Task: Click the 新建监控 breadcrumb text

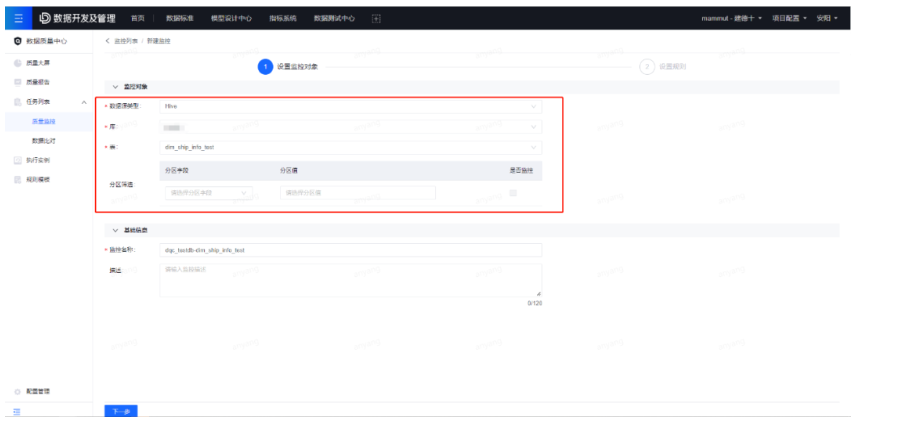Action: click(158, 41)
